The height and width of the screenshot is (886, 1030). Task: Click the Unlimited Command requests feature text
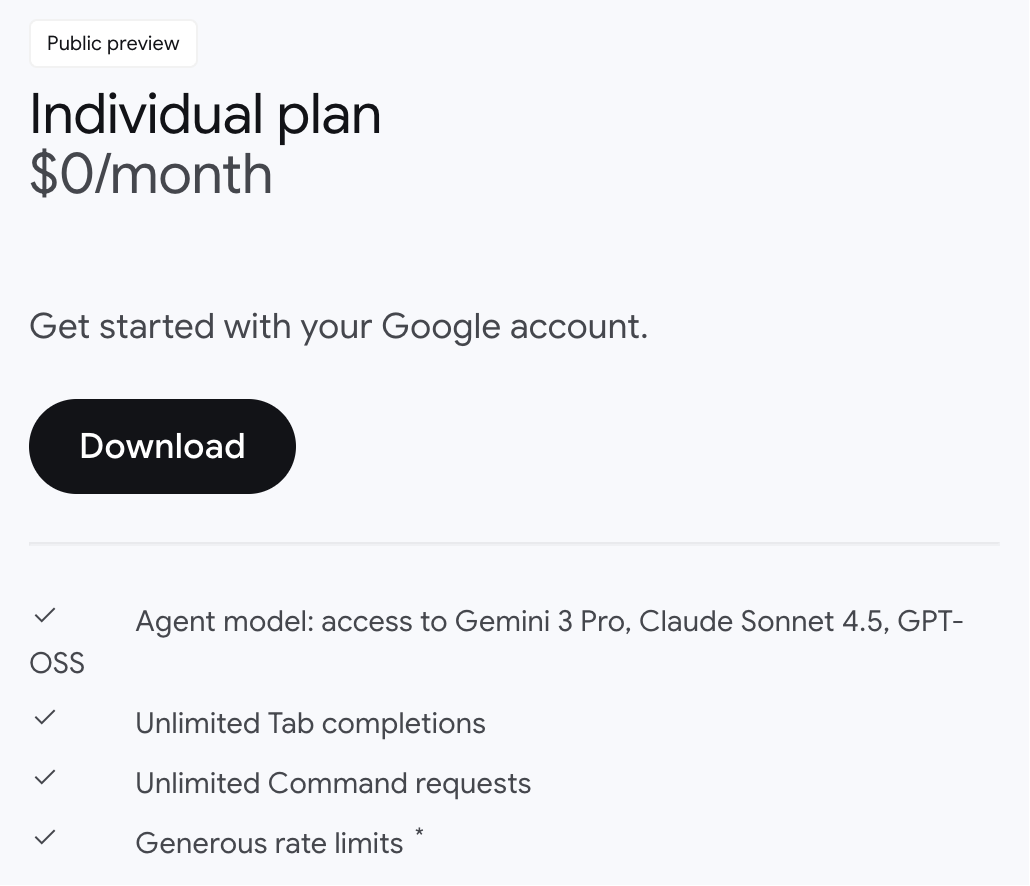[333, 784]
